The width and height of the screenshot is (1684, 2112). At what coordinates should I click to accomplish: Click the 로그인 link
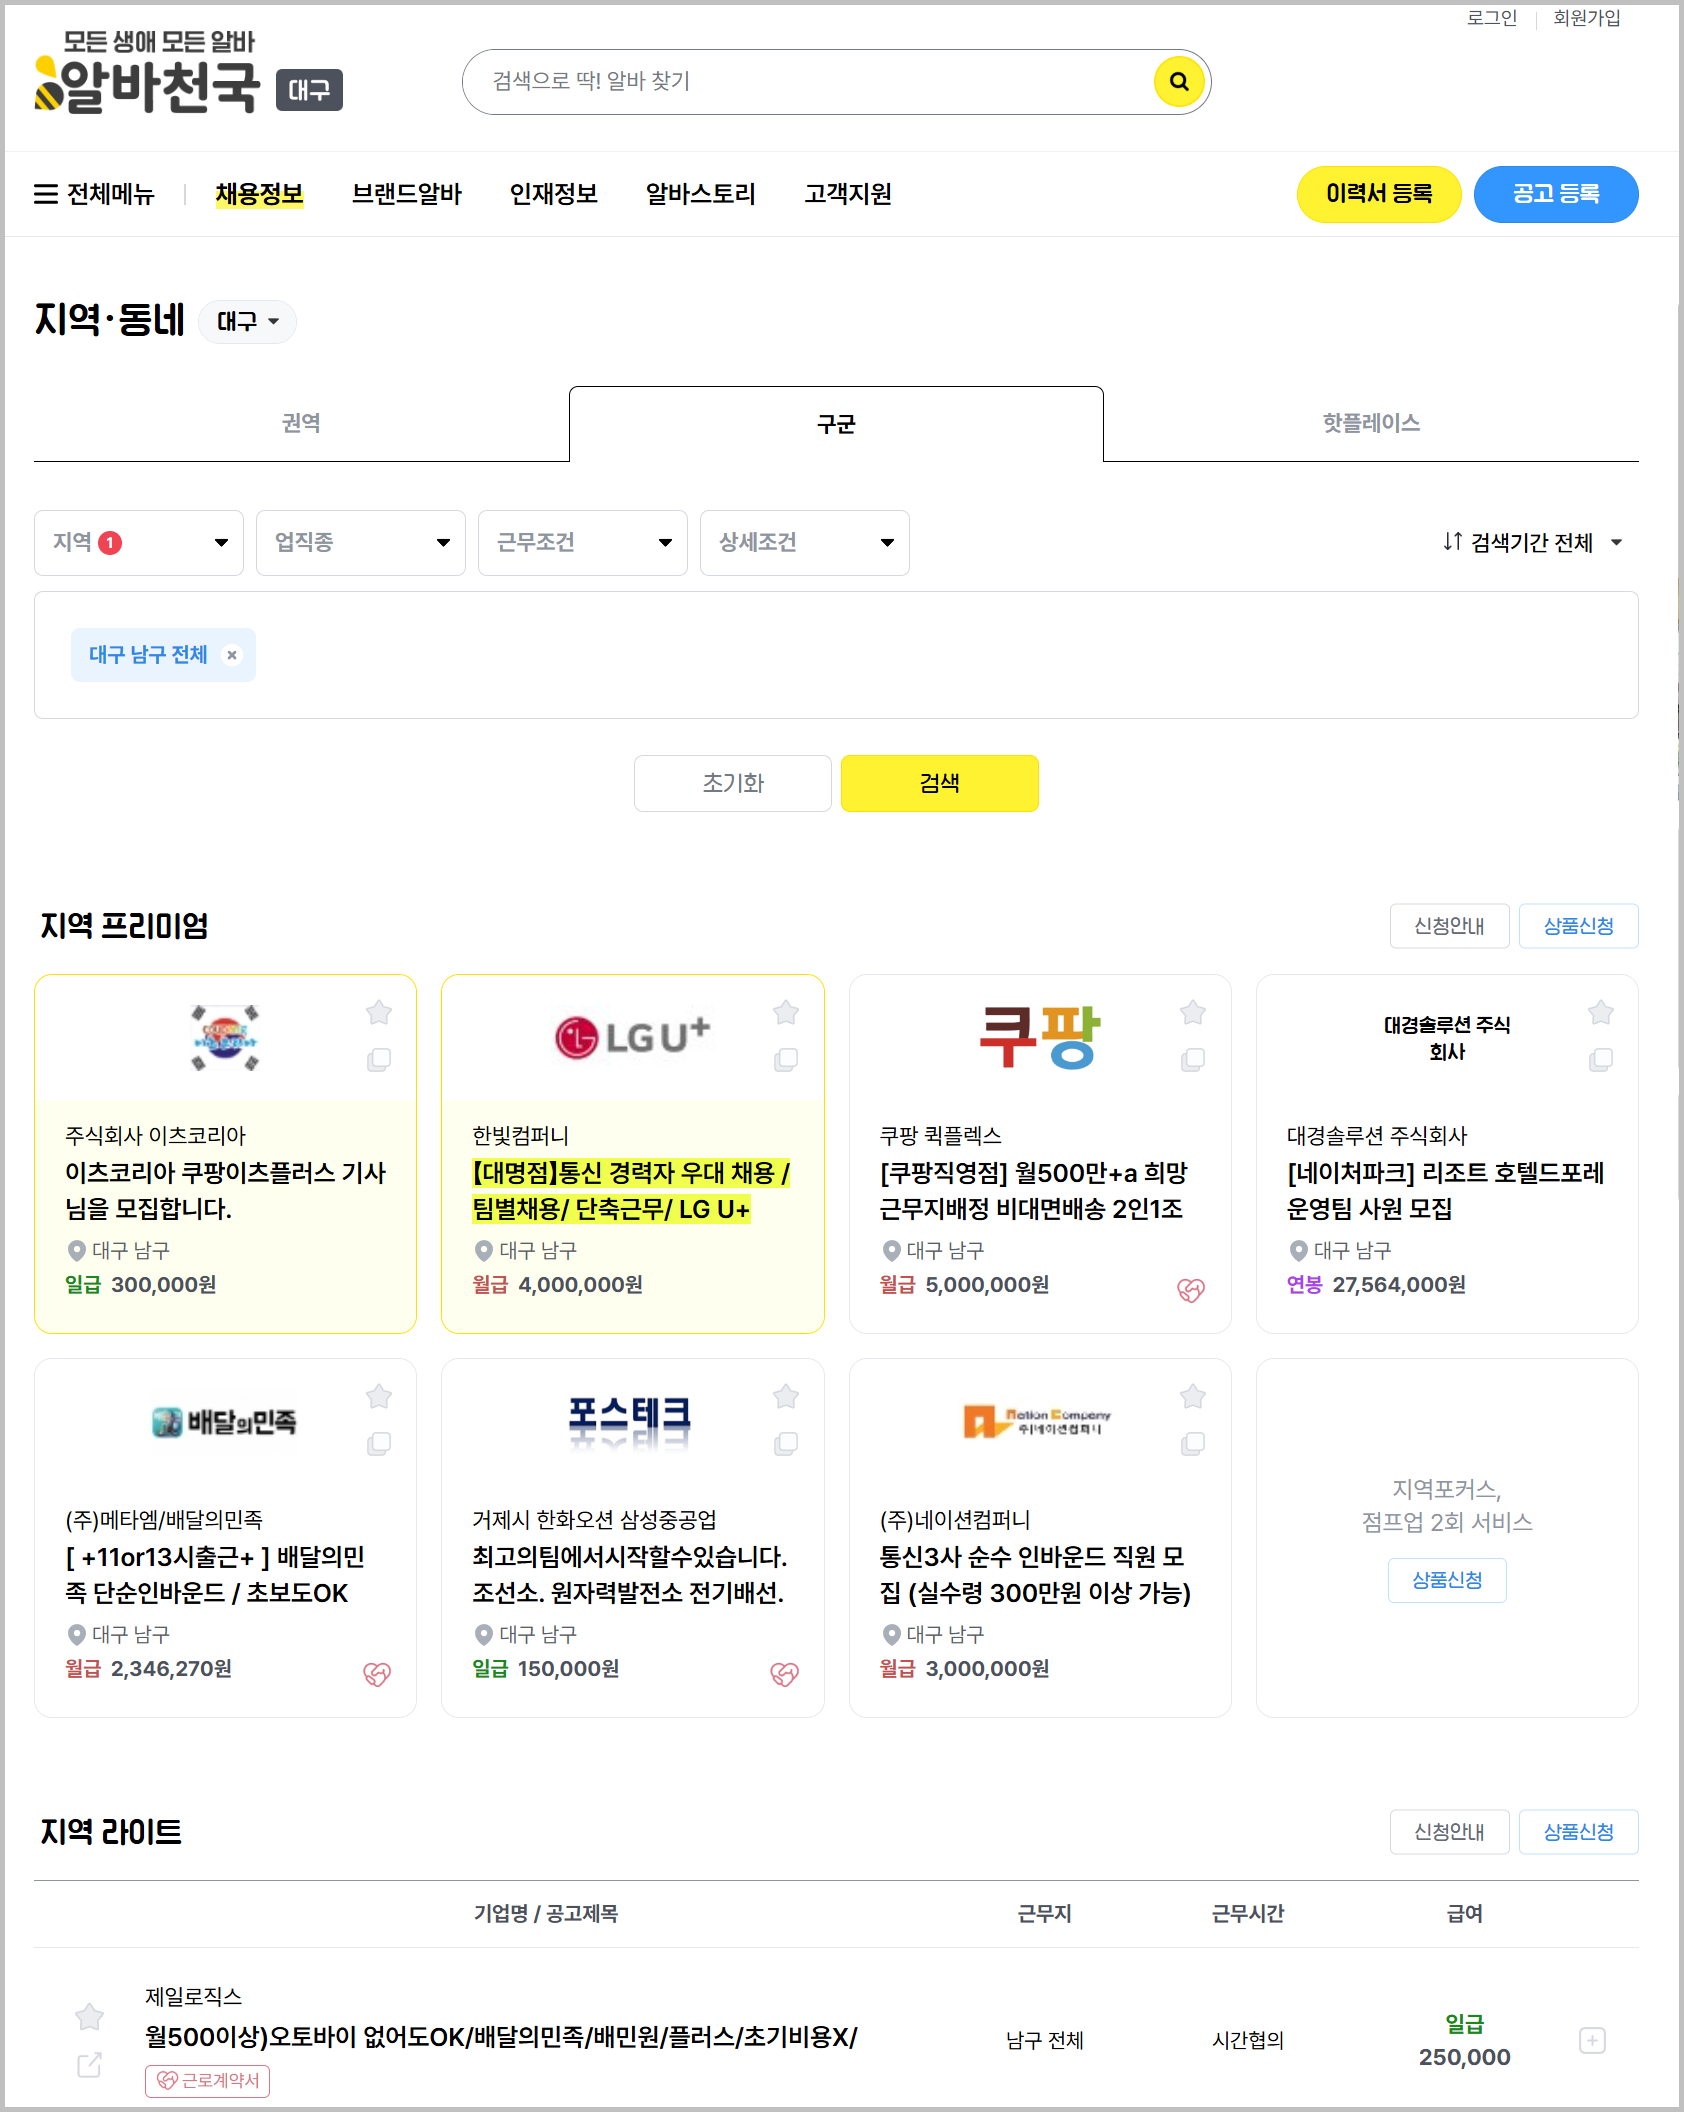point(1492,18)
